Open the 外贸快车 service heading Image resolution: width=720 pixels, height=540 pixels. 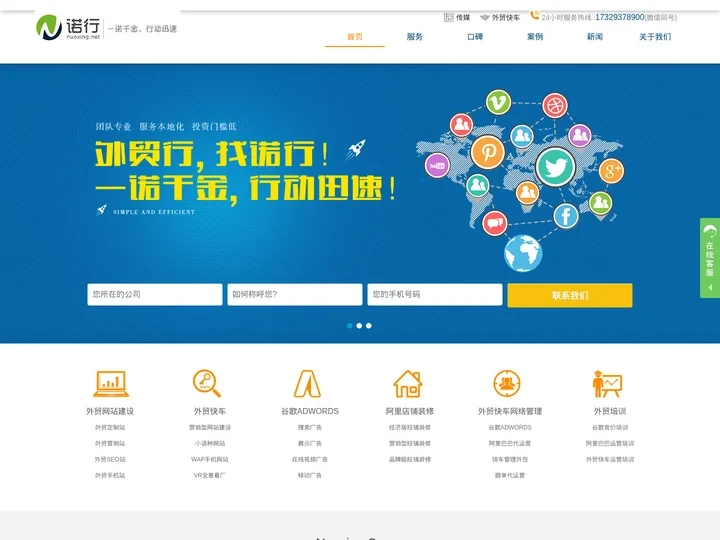tap(210, 411)
